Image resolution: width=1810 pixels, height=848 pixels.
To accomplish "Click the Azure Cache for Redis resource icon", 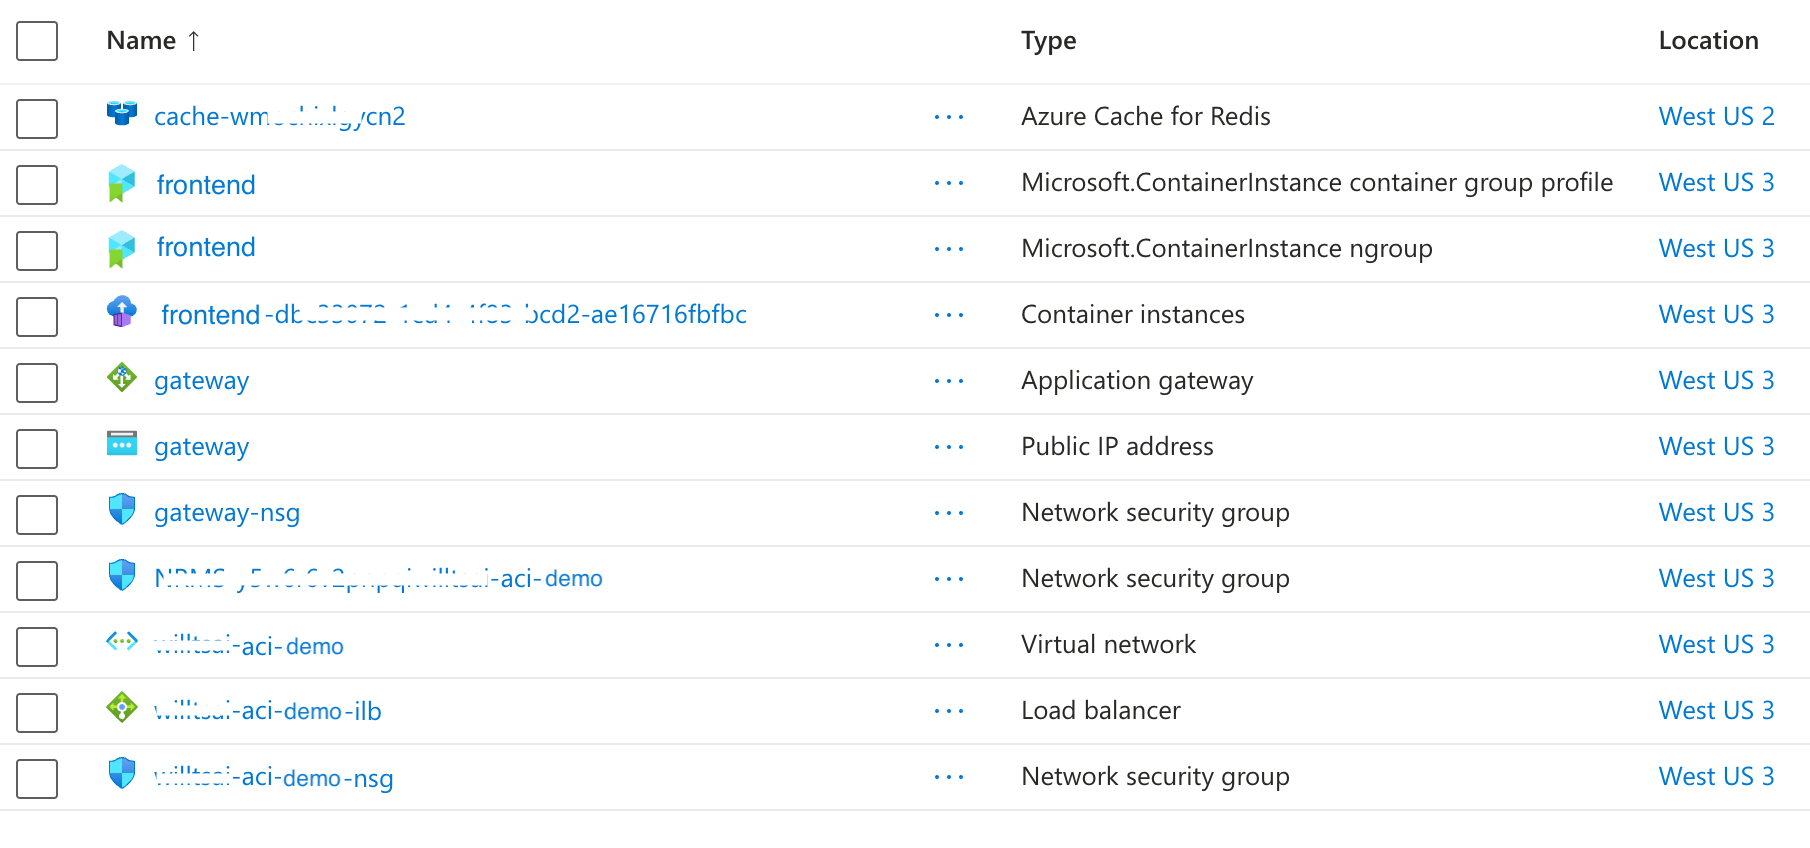I will (x=122, y=113).
